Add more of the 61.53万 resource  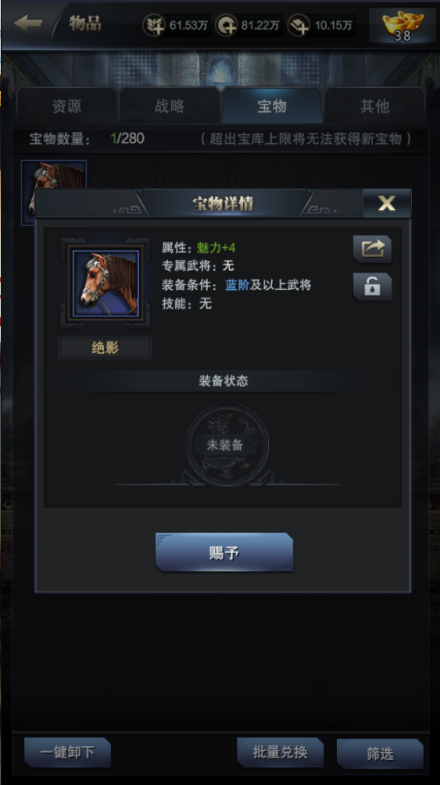(x=155, y=25)
